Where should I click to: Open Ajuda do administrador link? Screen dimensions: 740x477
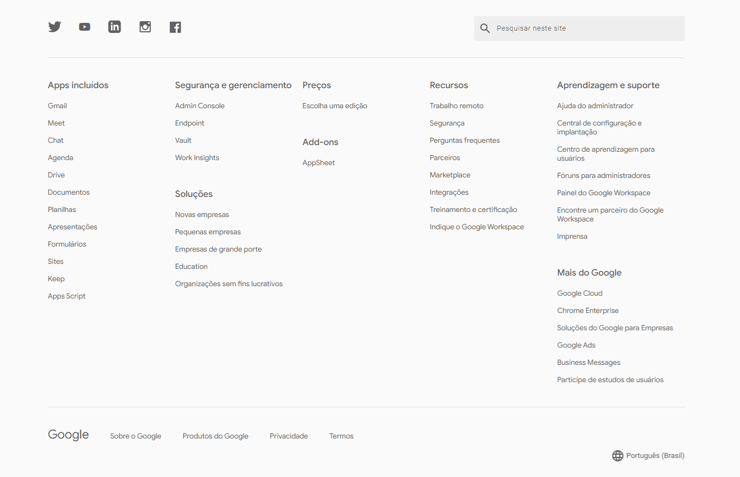tap(595, 106)
